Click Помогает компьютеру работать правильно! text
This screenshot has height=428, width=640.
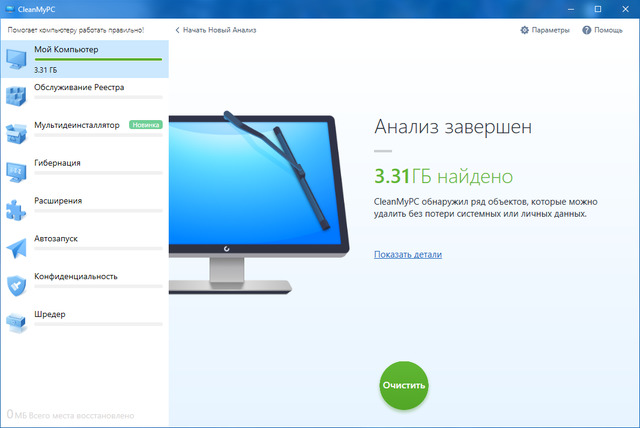[x=76, y=30]
